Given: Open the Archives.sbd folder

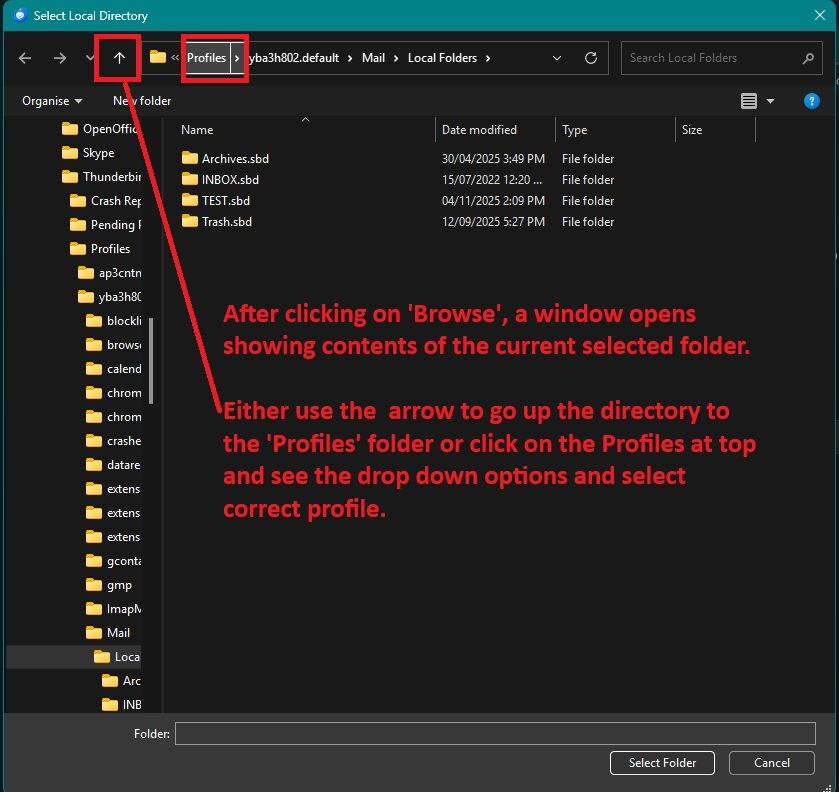Looking at the screenshot, I should [235, 159].
